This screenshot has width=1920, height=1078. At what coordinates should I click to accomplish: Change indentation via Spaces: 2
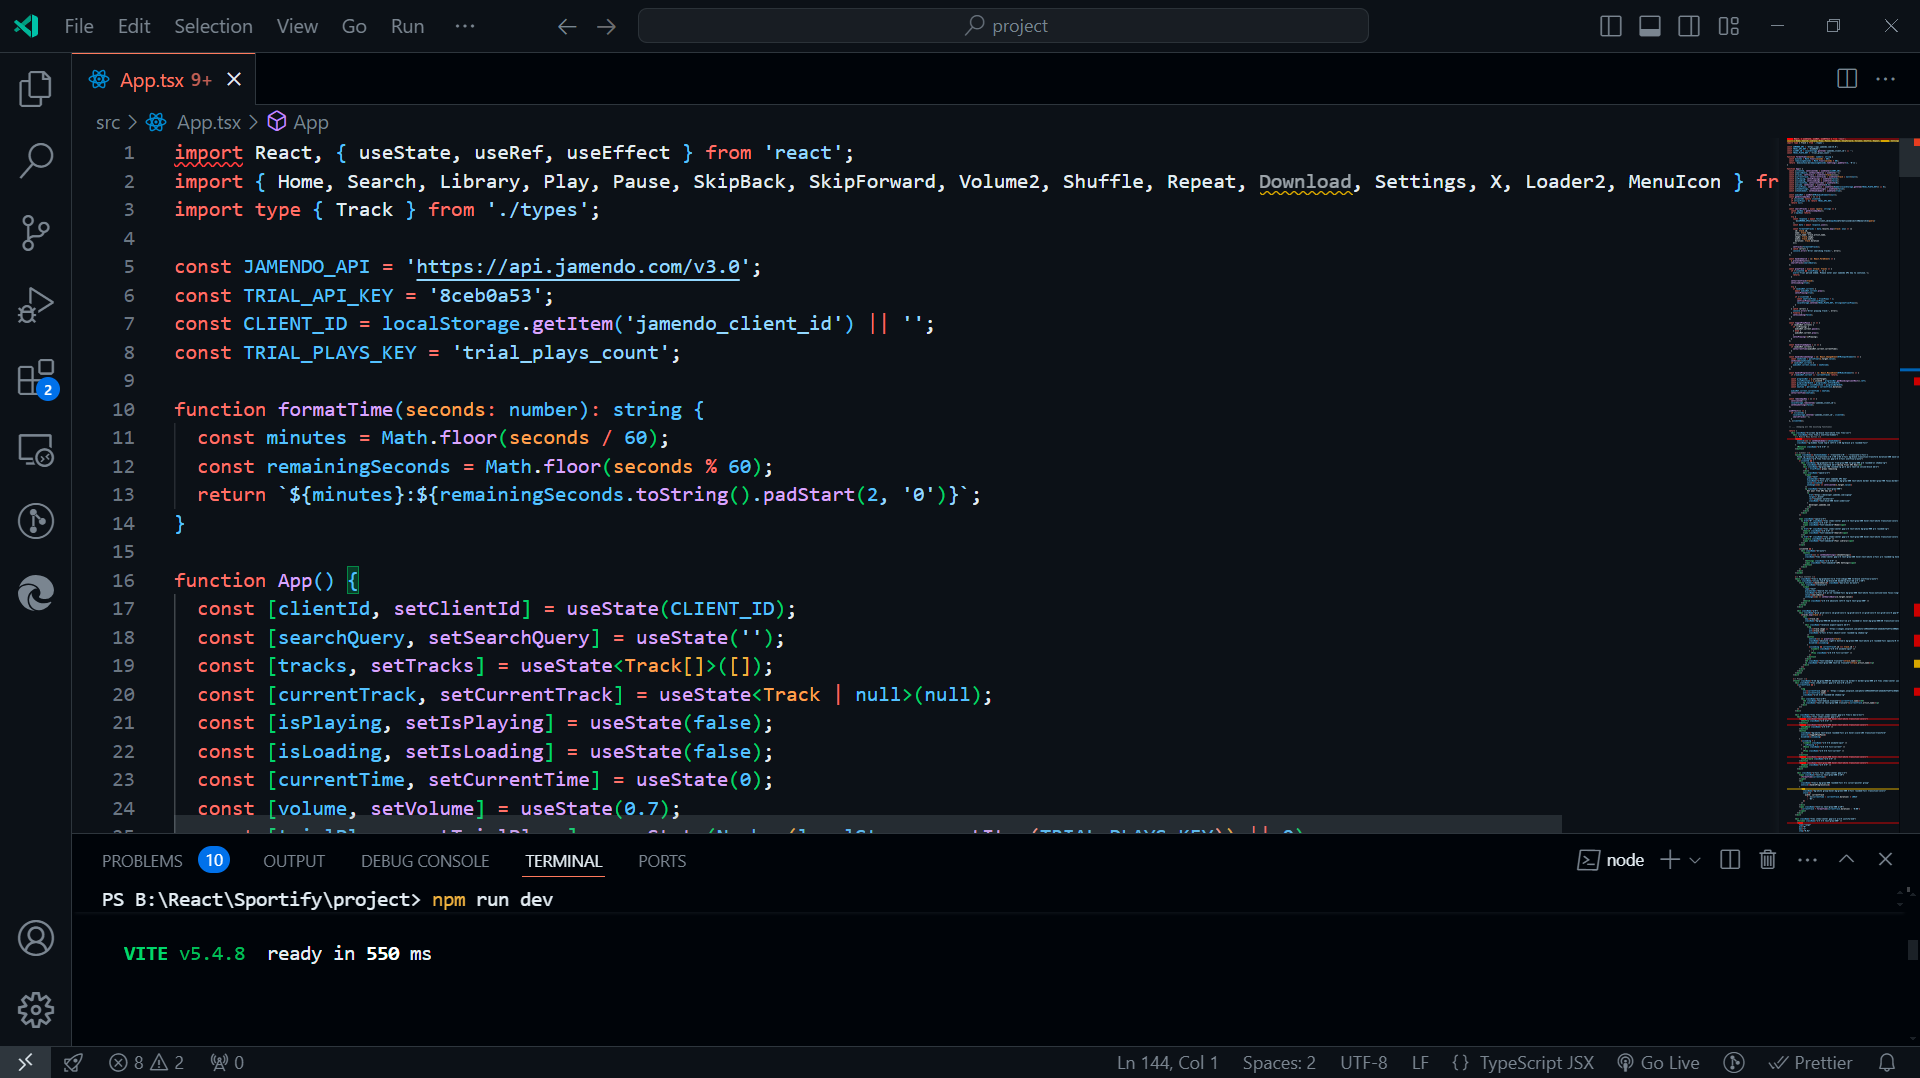[x=1279, y=1062]
